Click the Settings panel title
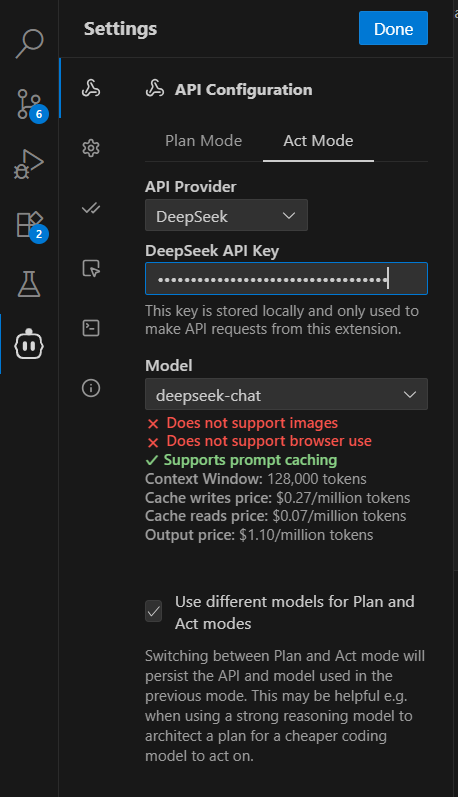 pos(120,28)
